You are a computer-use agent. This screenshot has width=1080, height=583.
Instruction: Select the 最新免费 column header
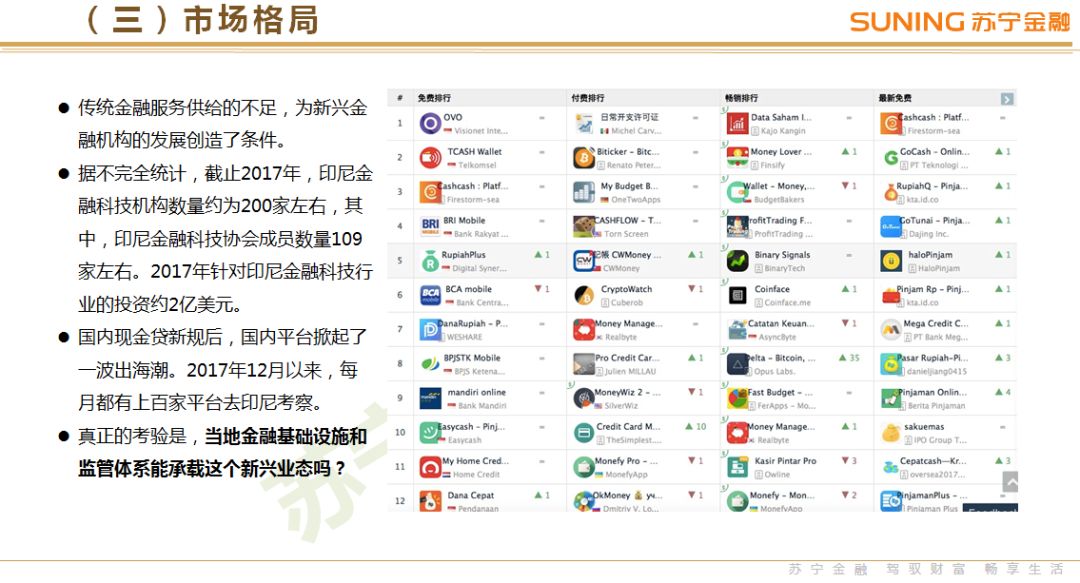tap(895, 99)
